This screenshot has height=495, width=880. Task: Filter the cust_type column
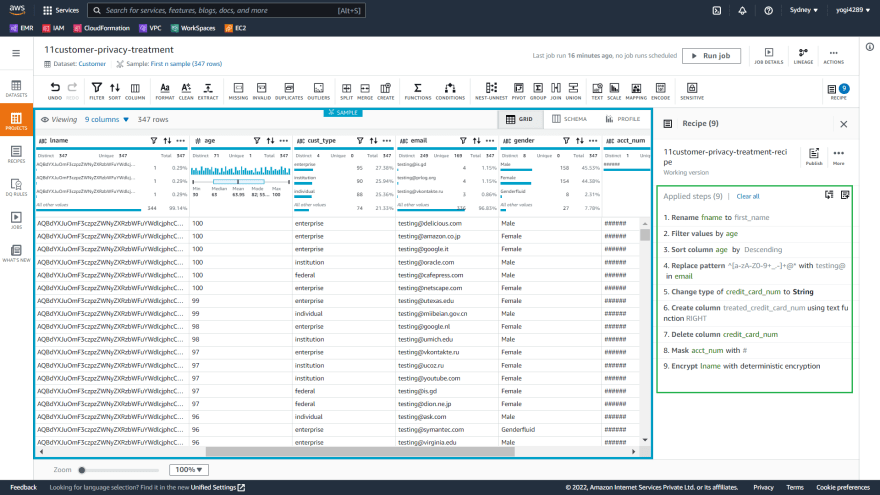click(x=360, y=141)
